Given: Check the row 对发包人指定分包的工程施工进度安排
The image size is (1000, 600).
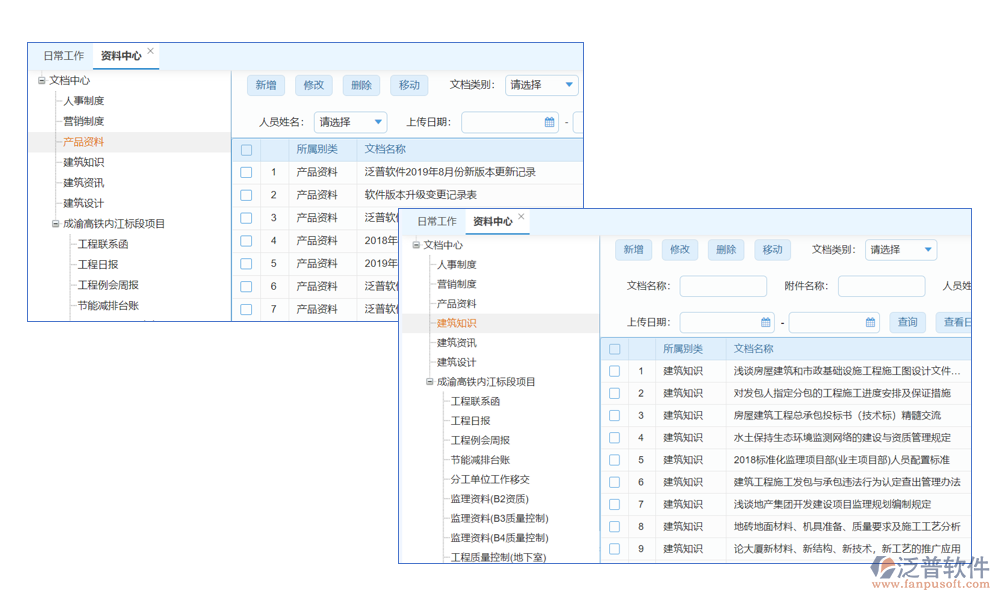Looking at the screenshot, I should (x=615, y=393).
